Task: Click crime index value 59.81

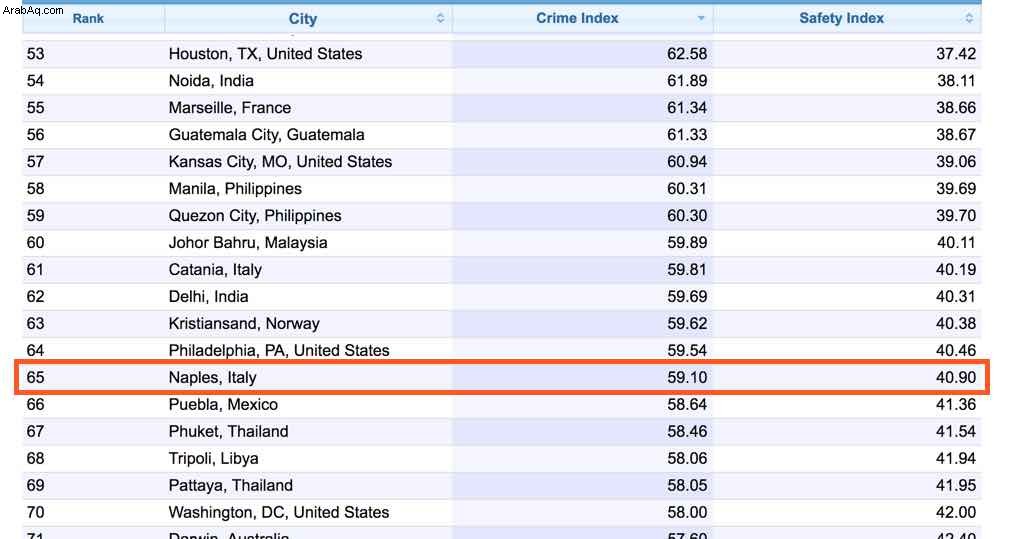Action: pos(687,270)
